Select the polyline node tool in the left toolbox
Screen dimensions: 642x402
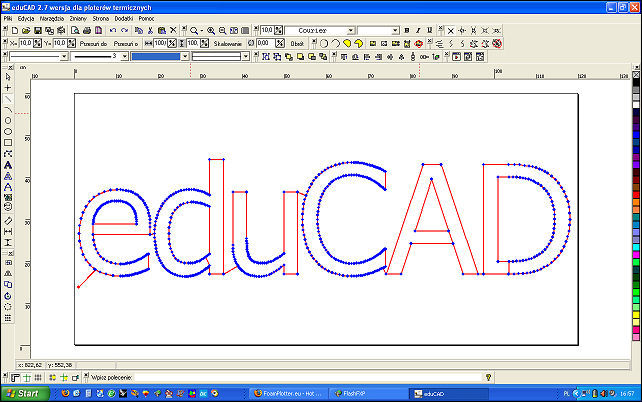click(8, 154)
